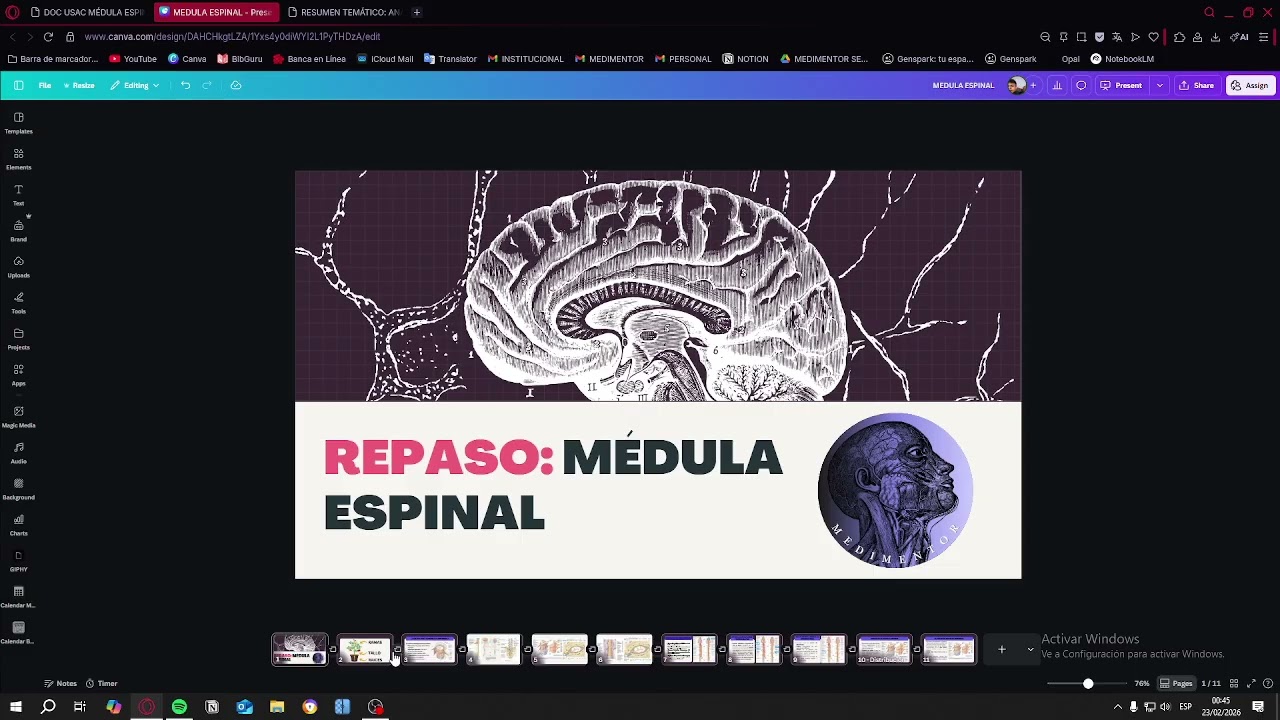This screenshot has height=720, width=1280.
Task: Click the Undo arrow in toolbar
Action: pos(185,85)
